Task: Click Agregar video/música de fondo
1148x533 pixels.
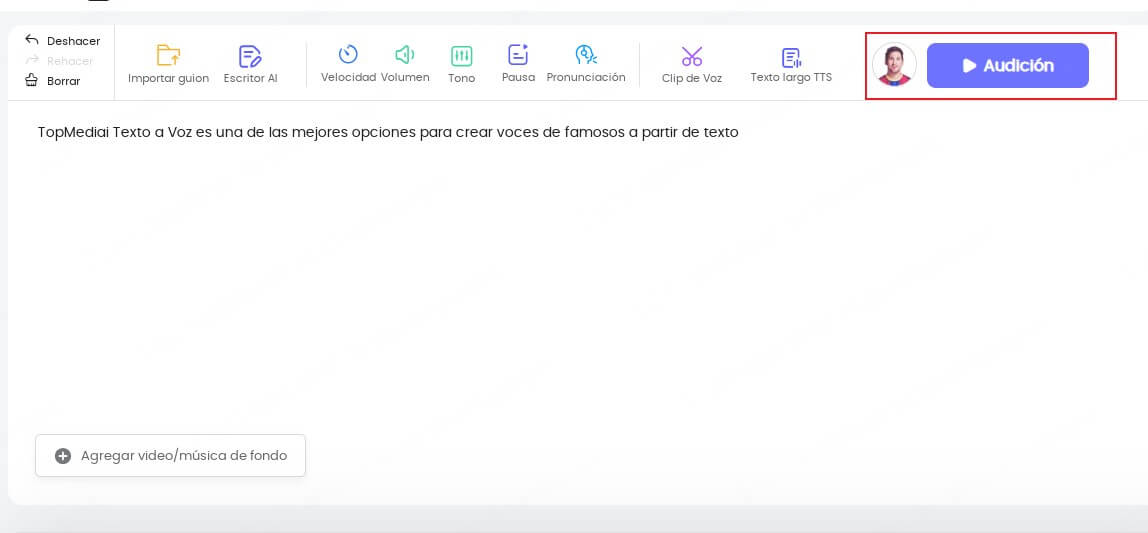Action: 171,455
